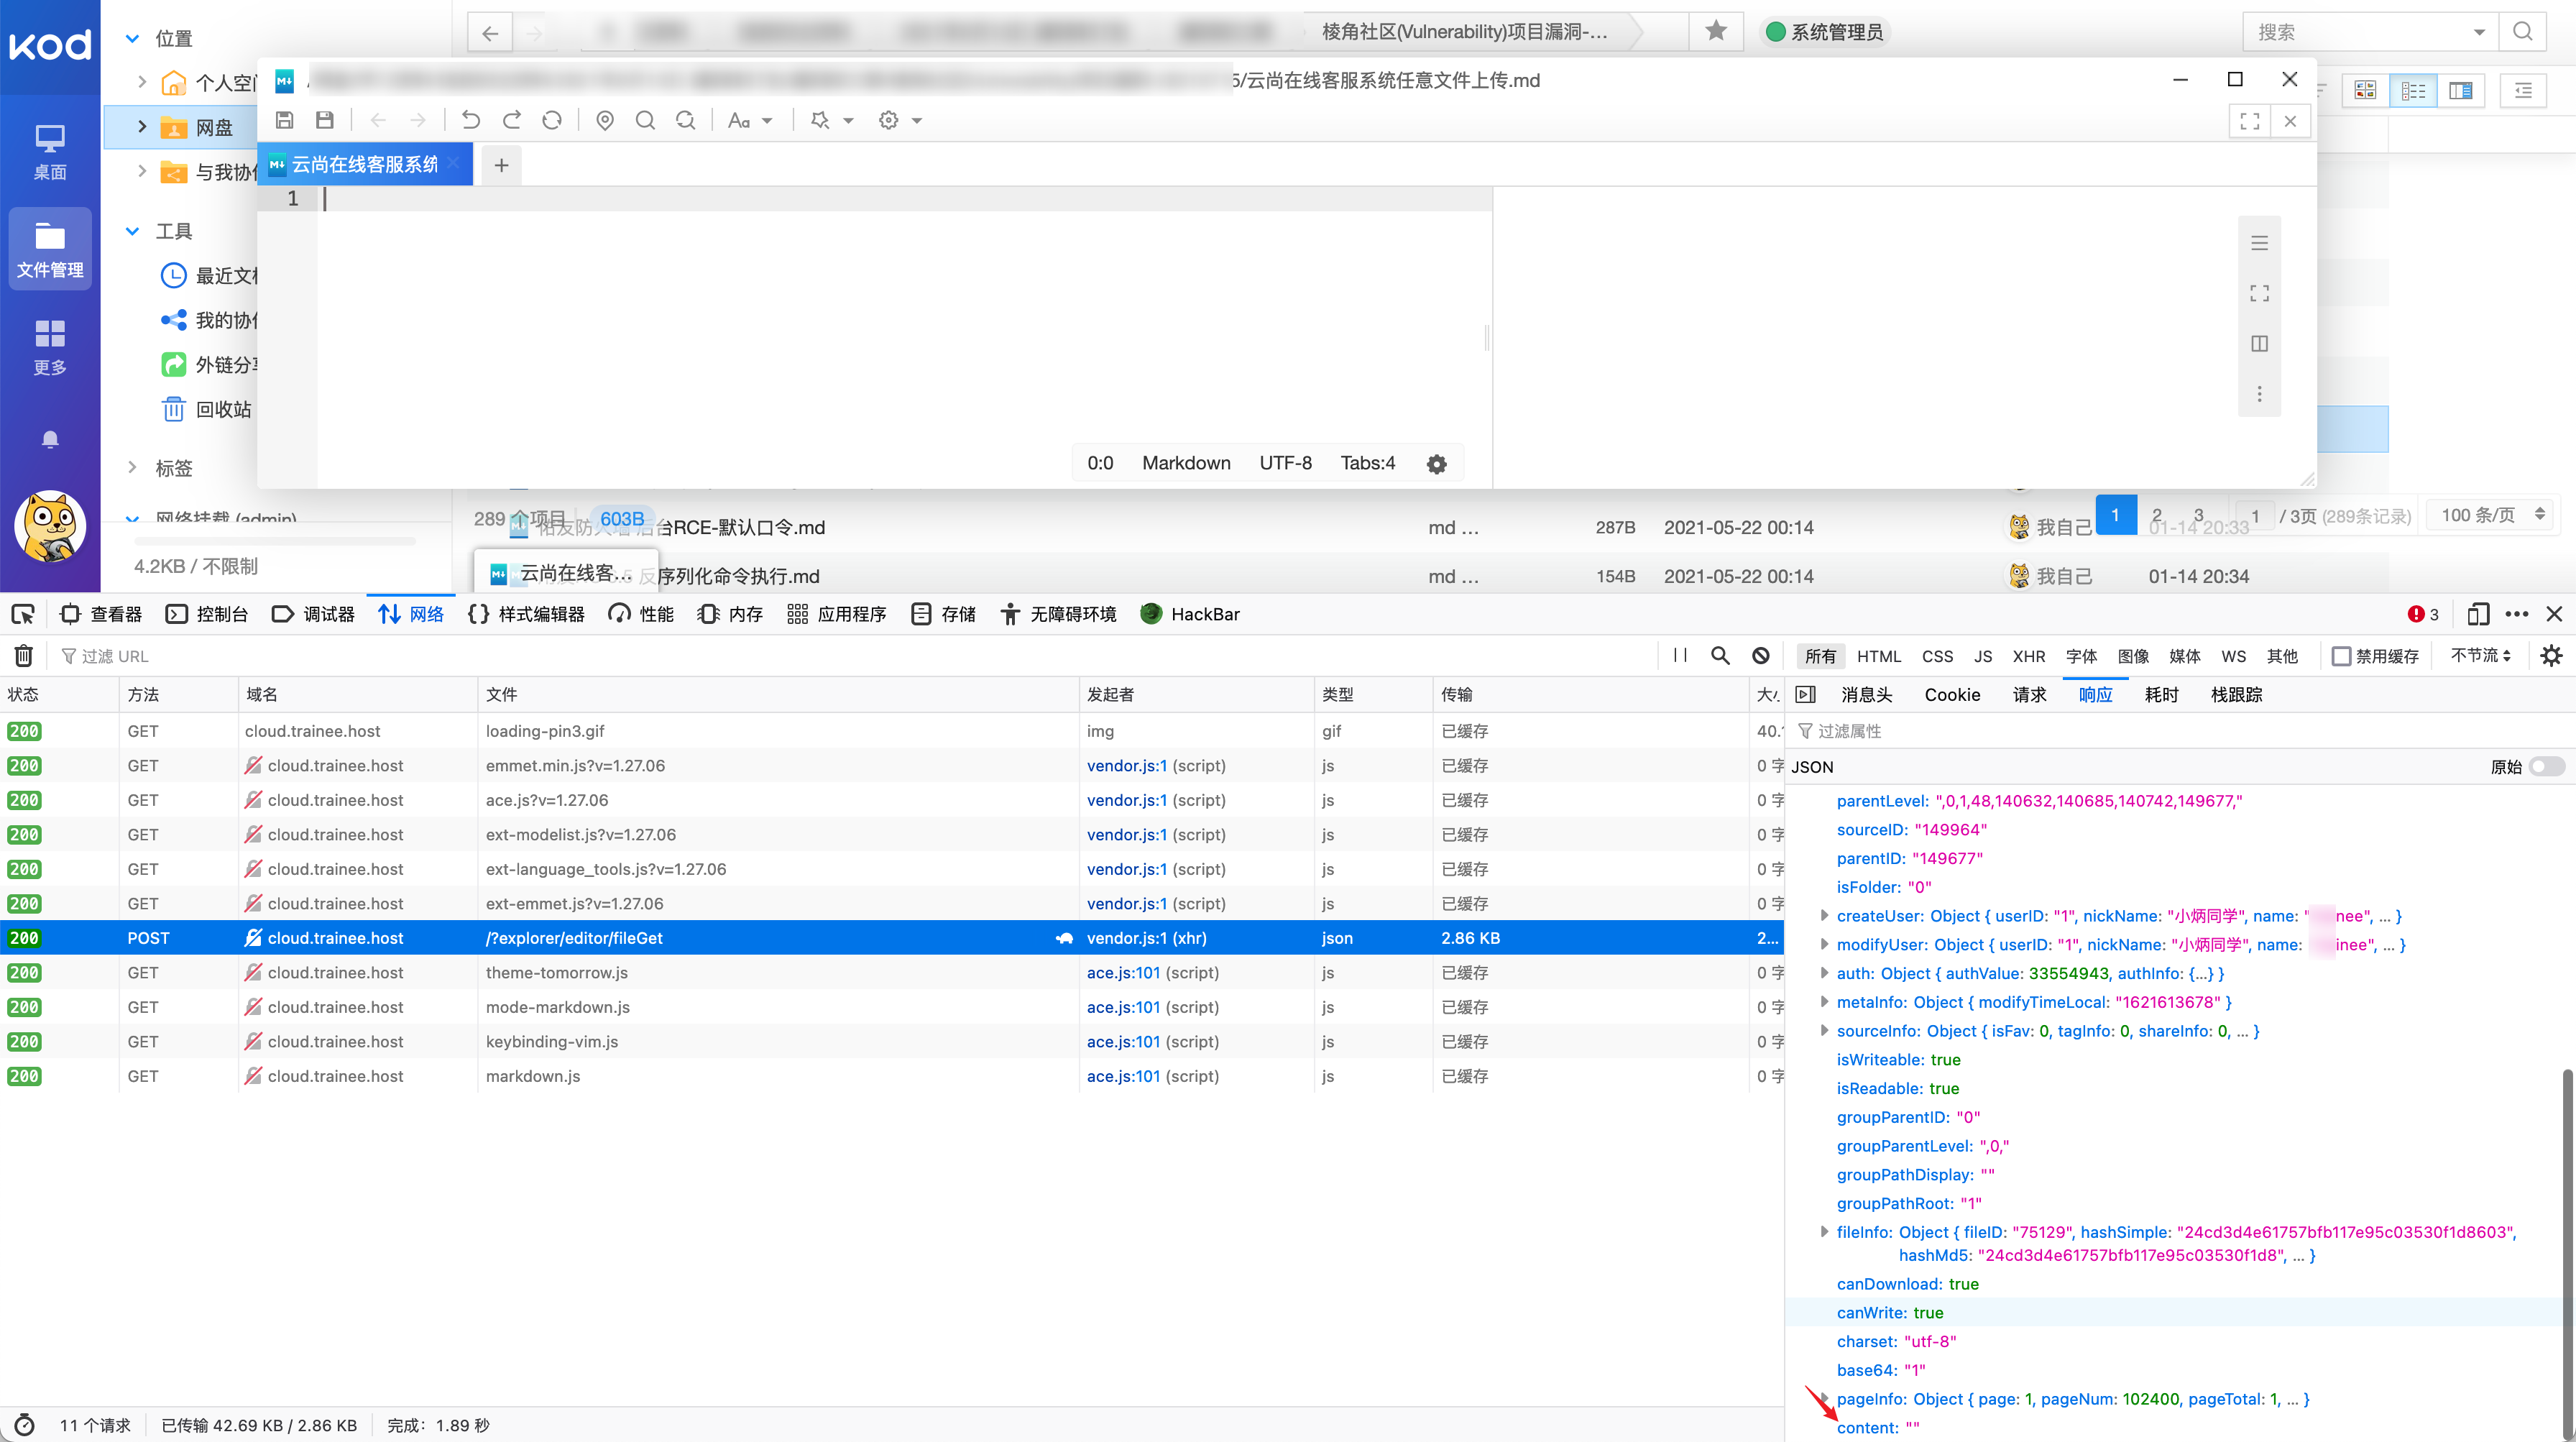Clear network requests with trash icon
The image size is (2576, 1442).
tap(24, 656)
